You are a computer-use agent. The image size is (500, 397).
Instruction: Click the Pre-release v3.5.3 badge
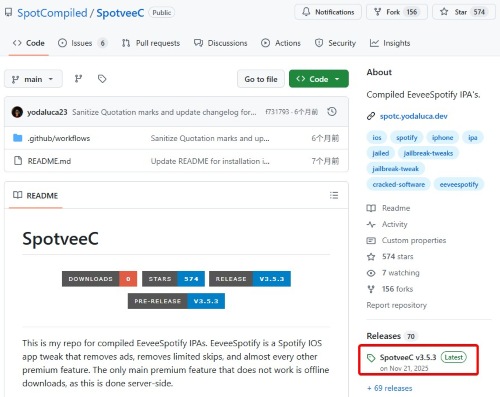pyautogui.click(x=176, y=301)
